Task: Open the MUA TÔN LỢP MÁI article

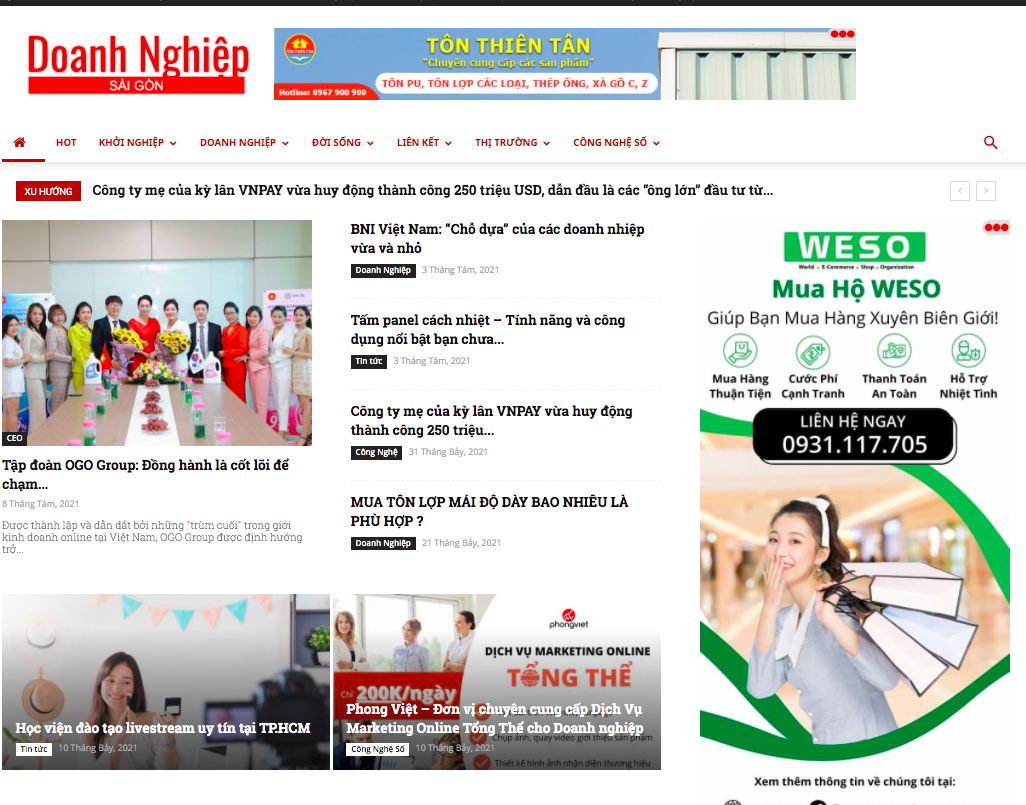Action: (x=489, y=511)
